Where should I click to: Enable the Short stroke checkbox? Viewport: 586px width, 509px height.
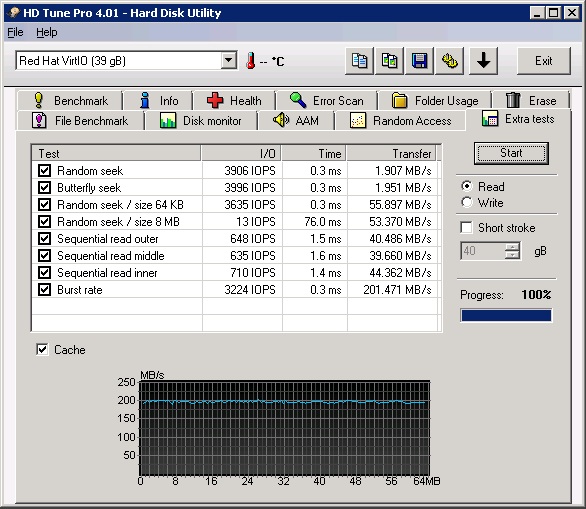(466, 227)
